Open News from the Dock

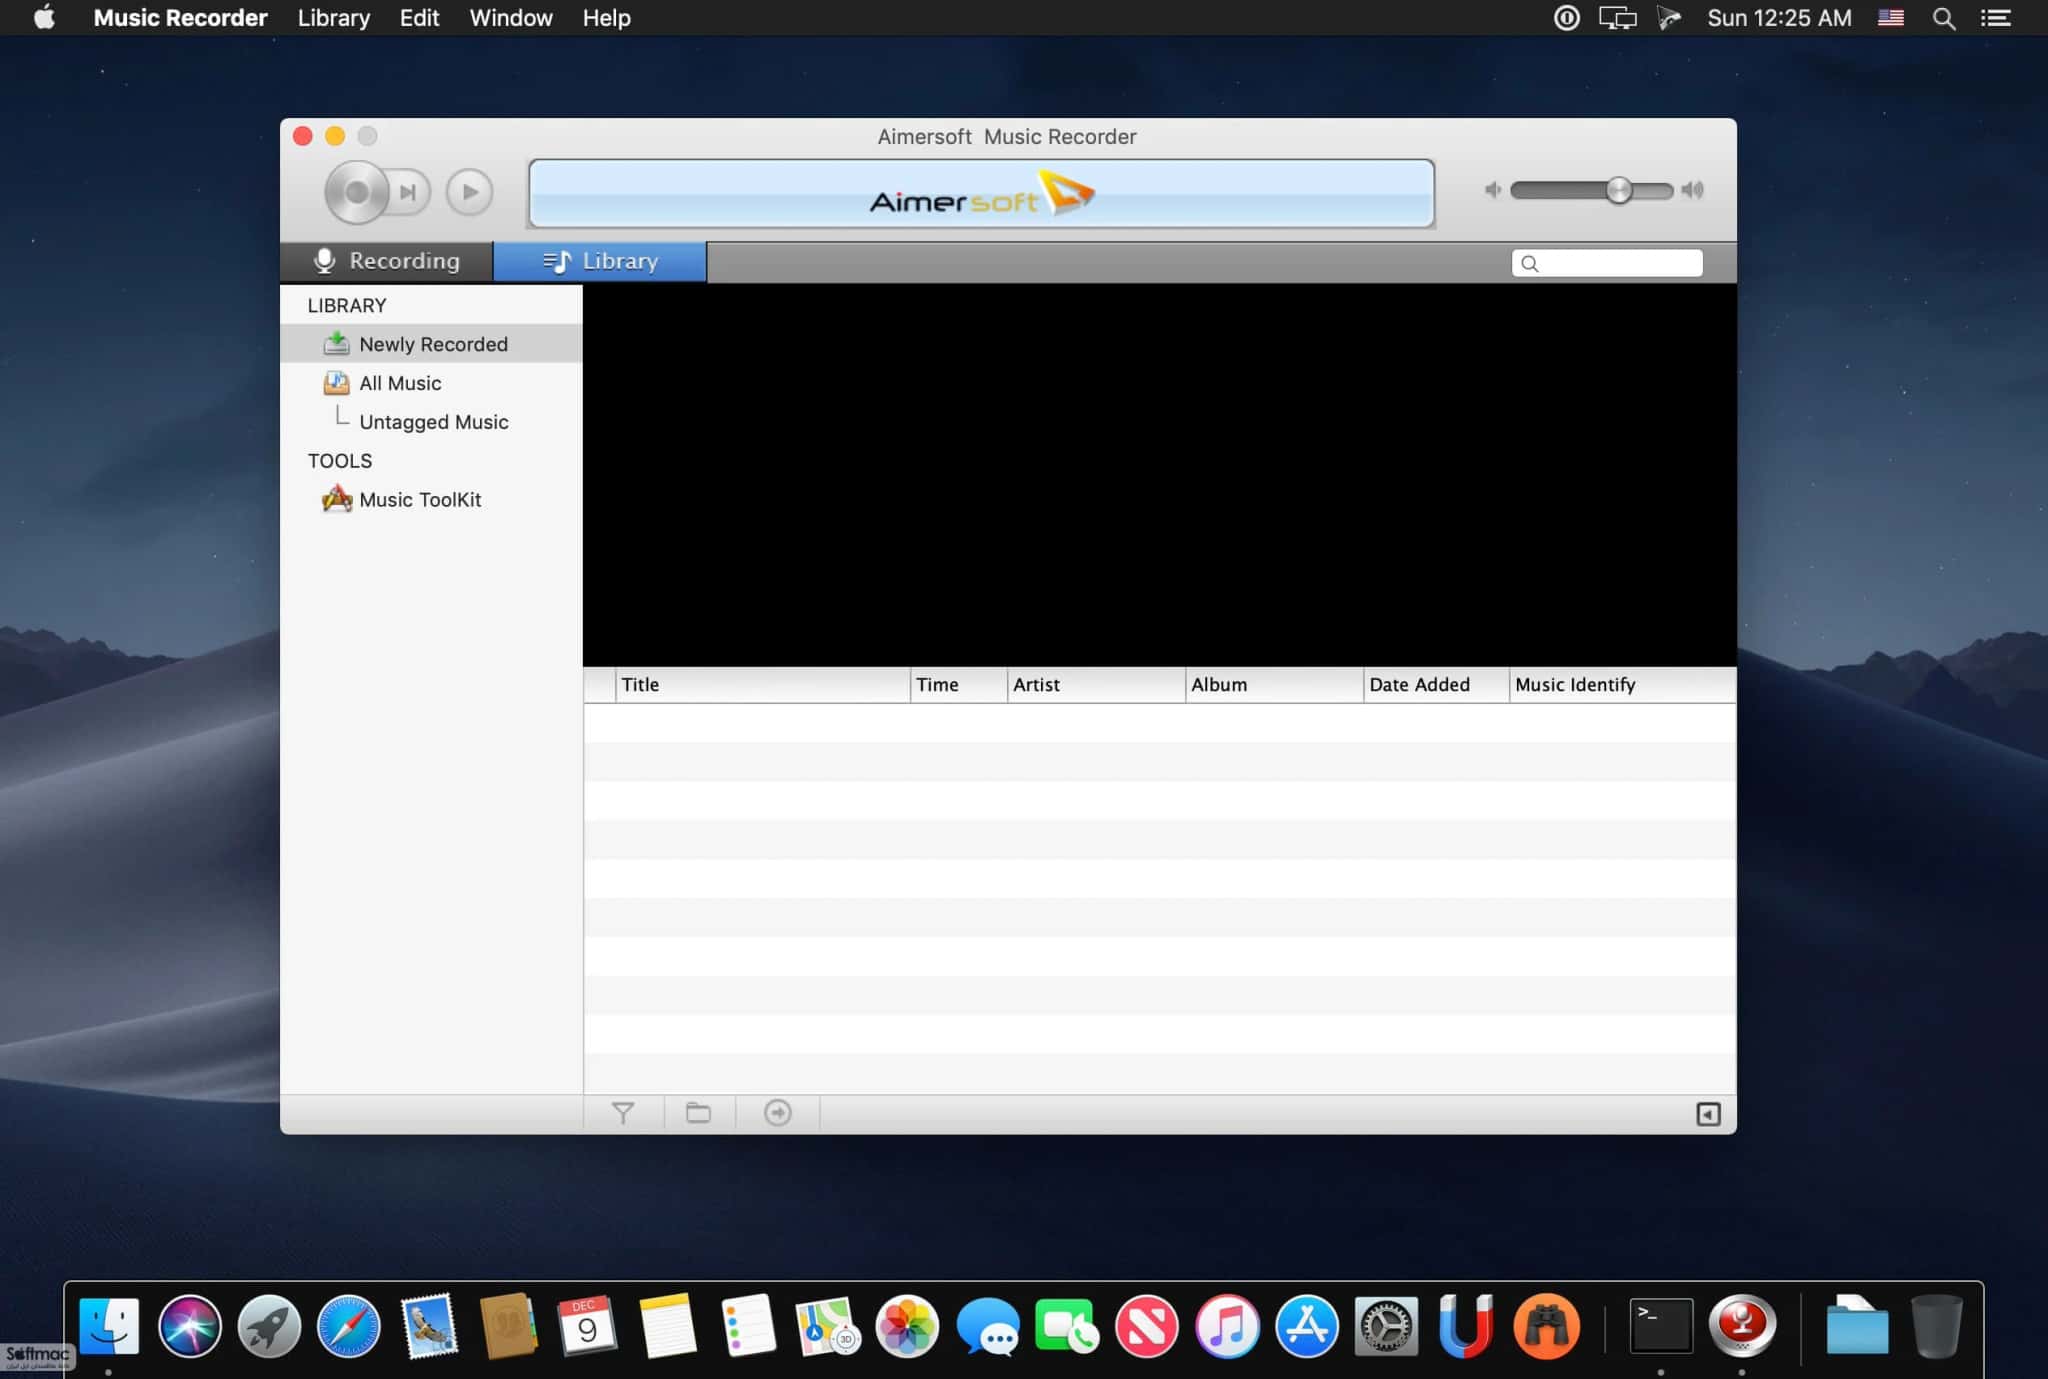(x=1147, y=1326)
